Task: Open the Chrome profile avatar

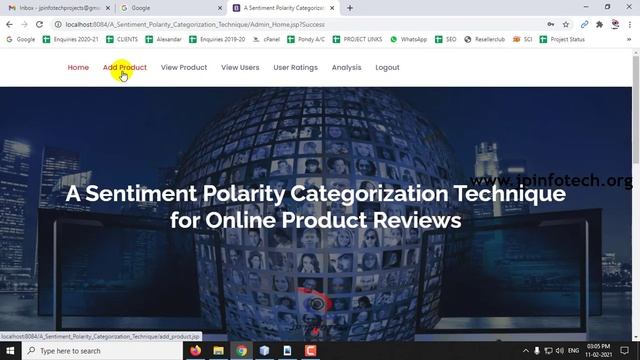Action: [615, 24]
